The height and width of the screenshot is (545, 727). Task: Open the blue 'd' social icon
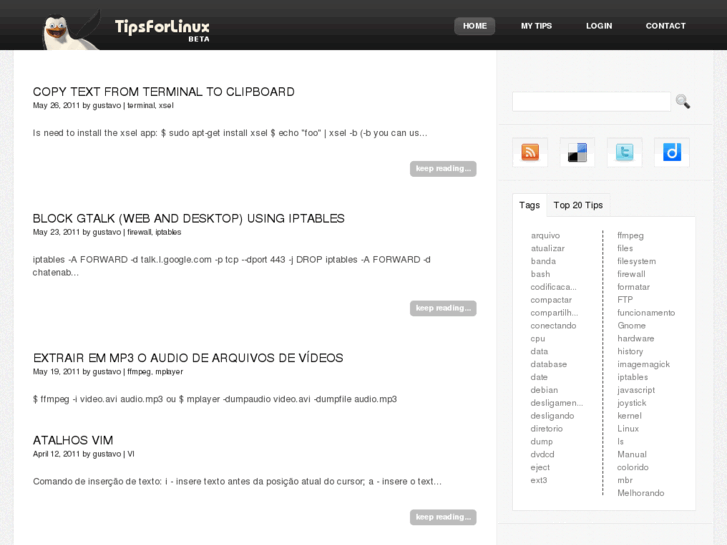(672, 152)
